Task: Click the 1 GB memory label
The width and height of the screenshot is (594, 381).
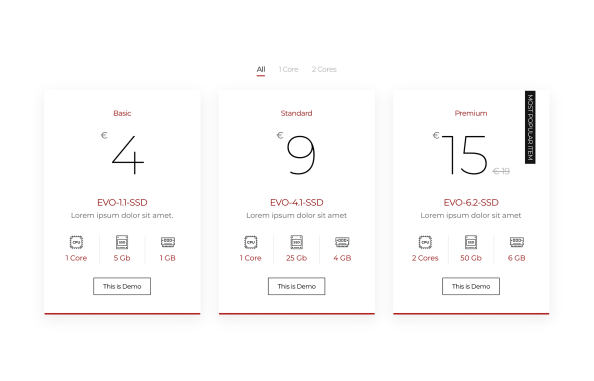Action: tap(167, 258)
